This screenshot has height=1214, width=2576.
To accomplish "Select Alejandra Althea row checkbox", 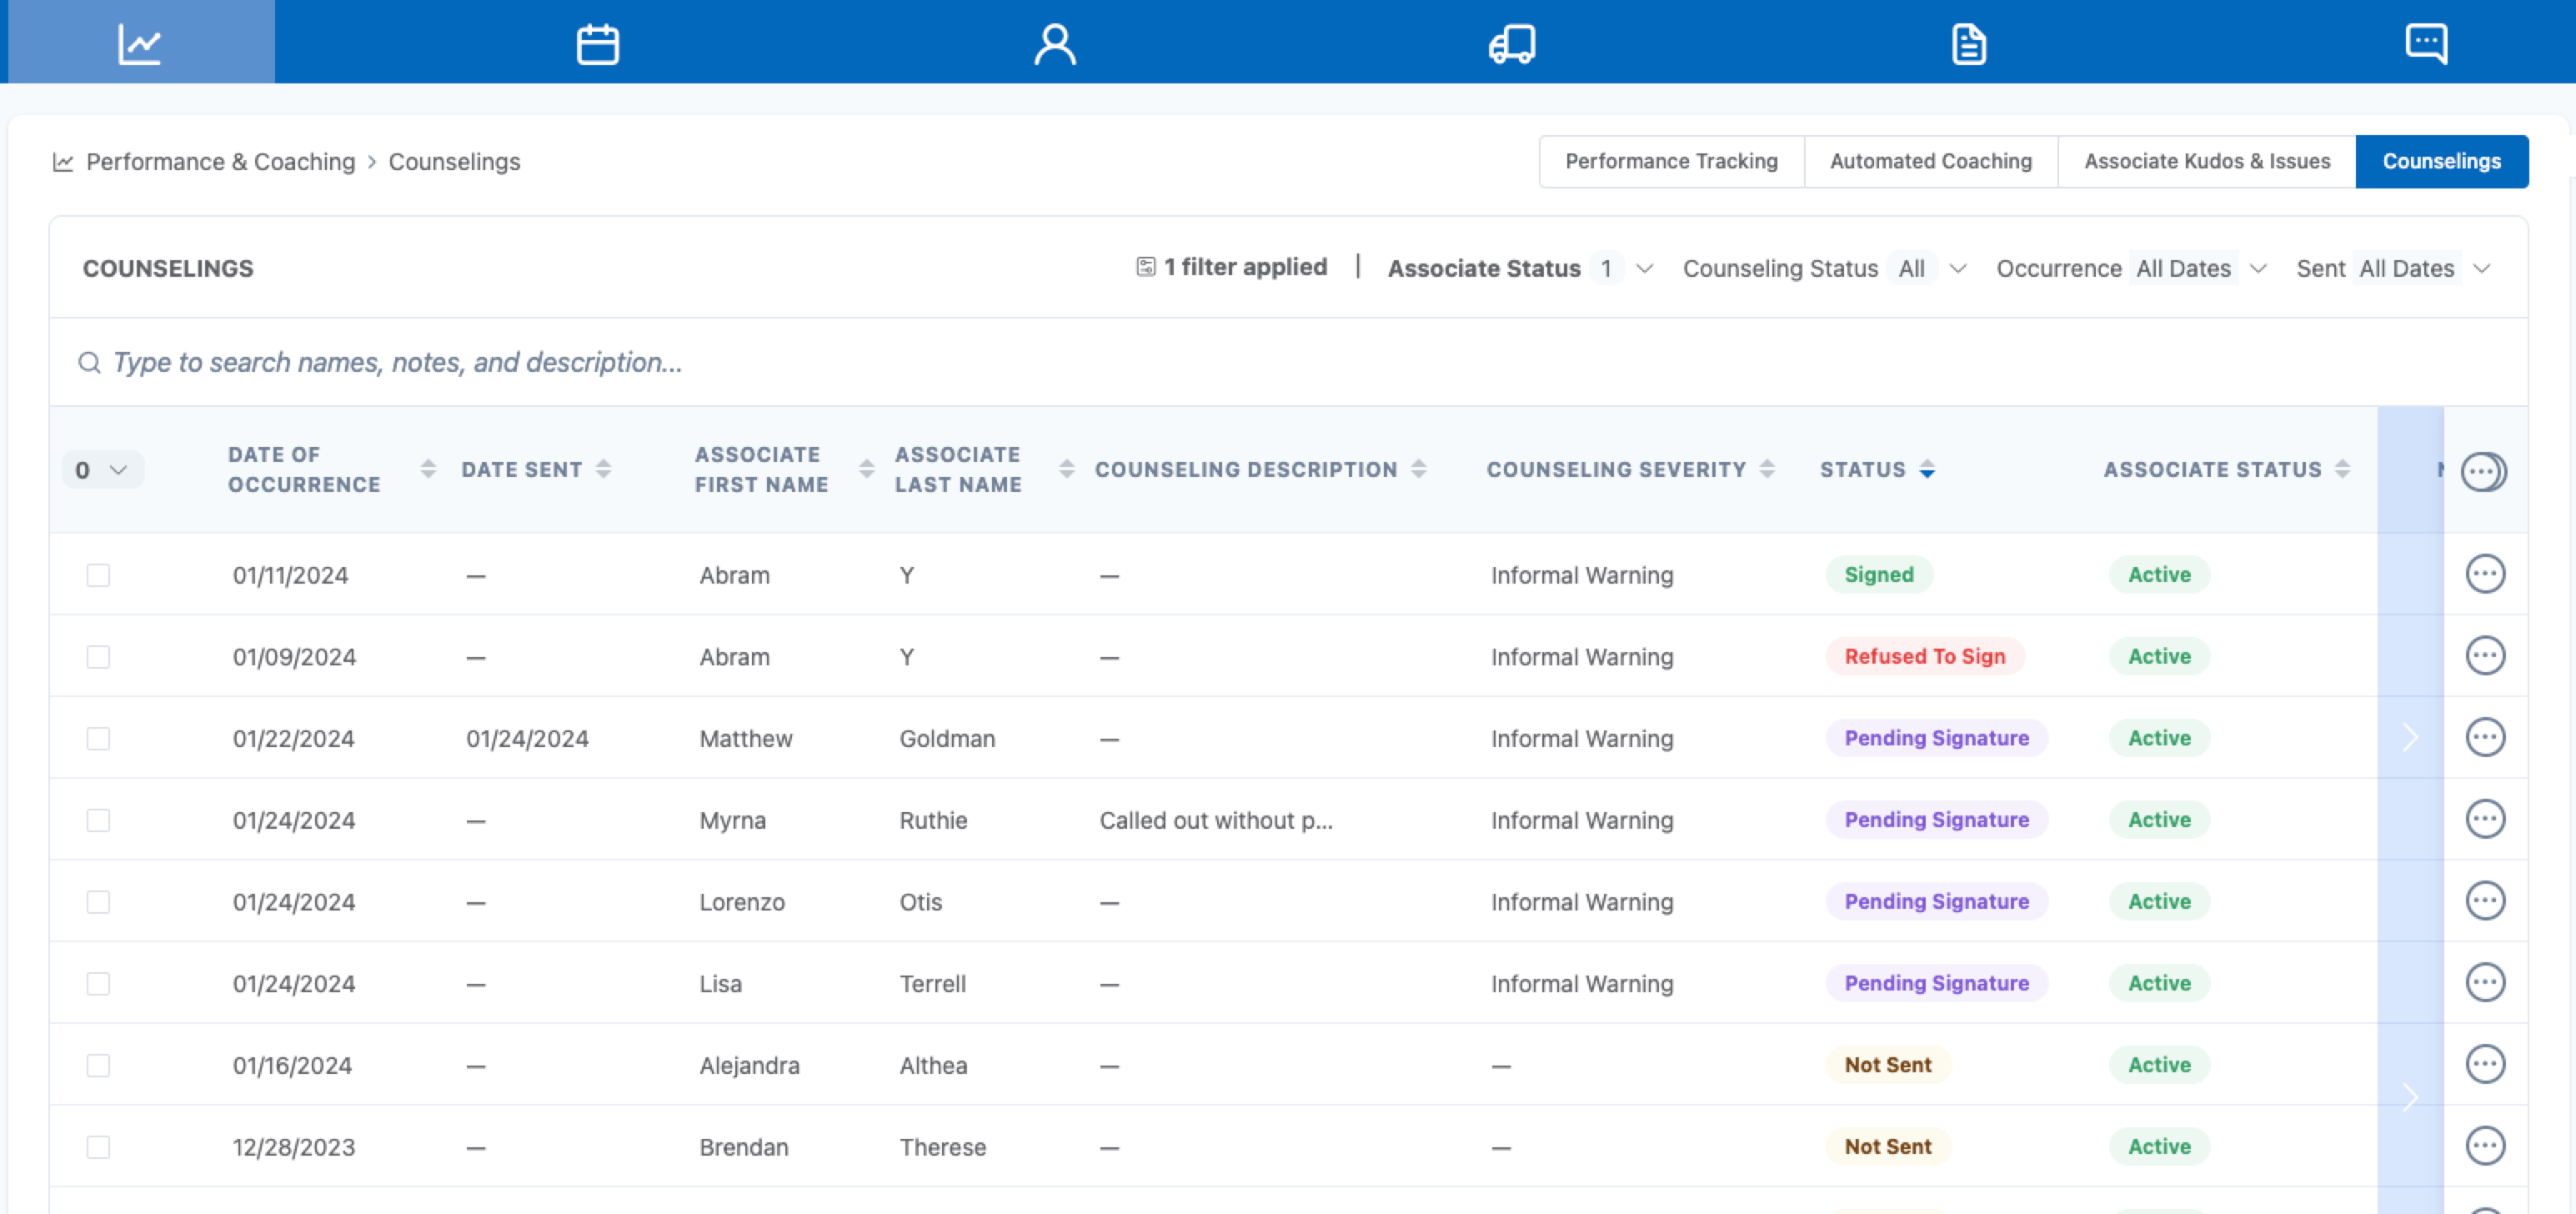I will (x=98, y=1065).
